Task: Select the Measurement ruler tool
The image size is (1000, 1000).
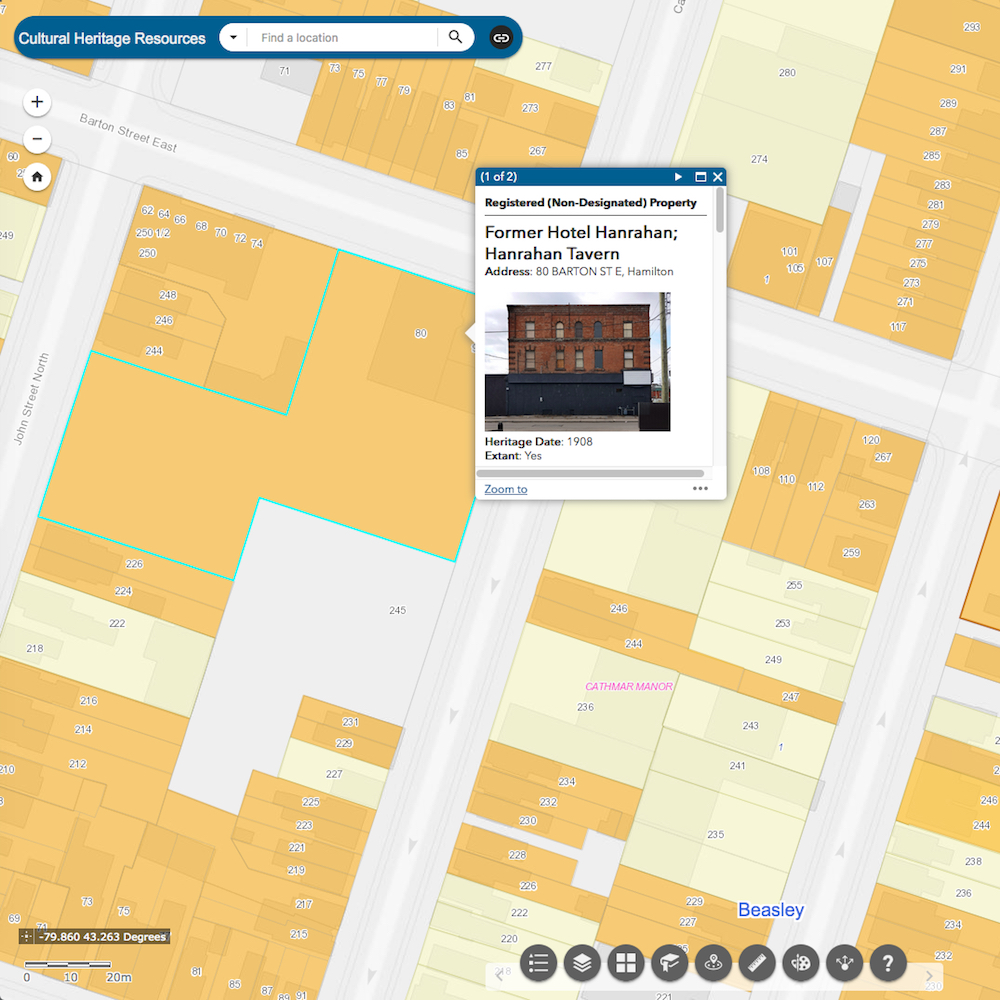Action: 758,963
